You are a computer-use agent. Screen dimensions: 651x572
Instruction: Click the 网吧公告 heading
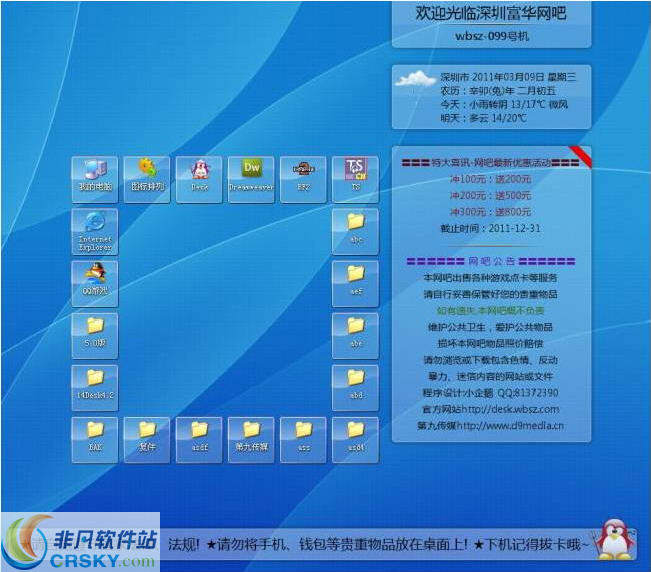point(491,261)
